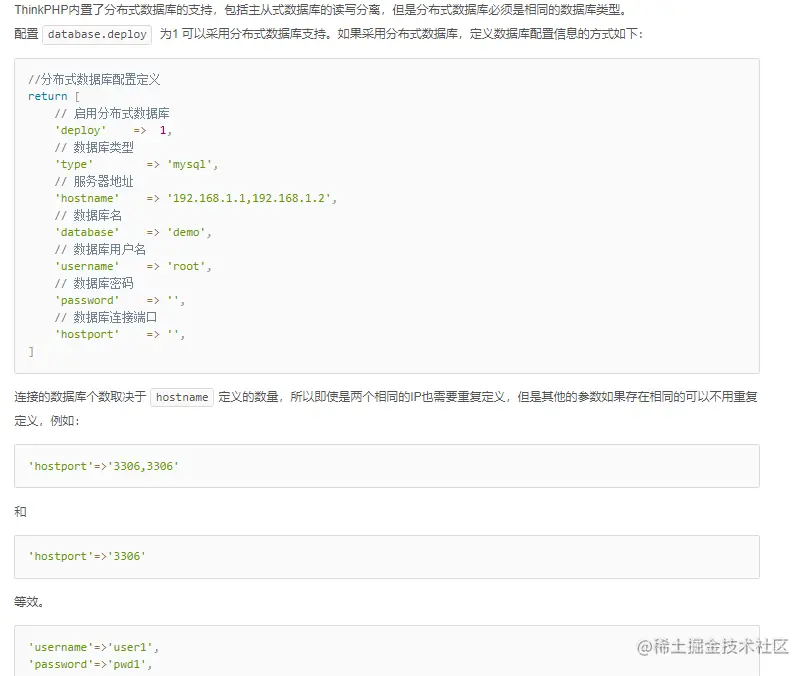Click the word '和' between code blocks
Viewport: 809px width, 676px height.
click(x=20, y=511)
